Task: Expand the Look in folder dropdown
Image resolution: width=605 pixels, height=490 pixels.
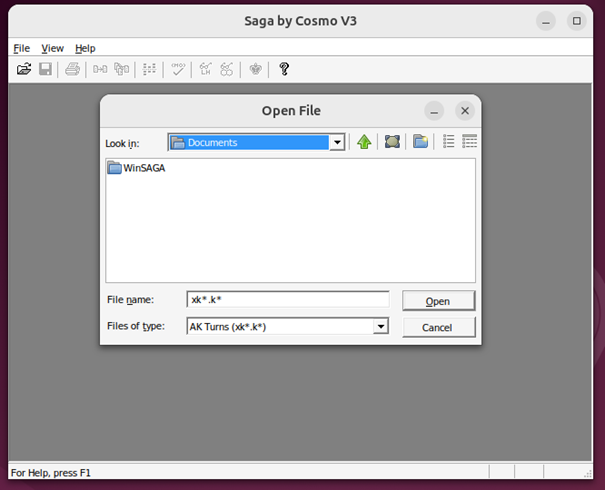Action: point(337,143)
